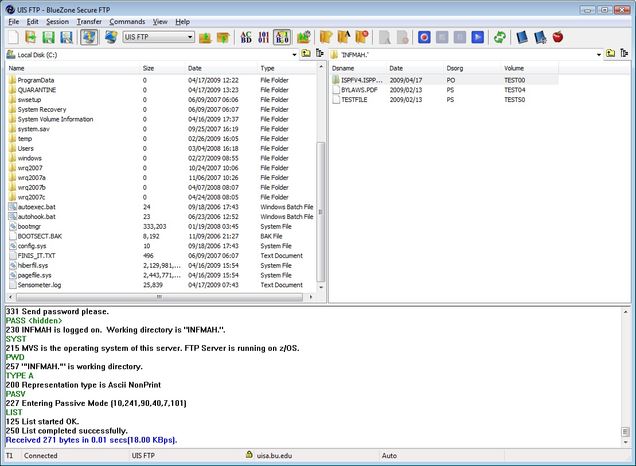Click the Open session icon with green arrow
636x466 pixels.
[x=31, y=37]
